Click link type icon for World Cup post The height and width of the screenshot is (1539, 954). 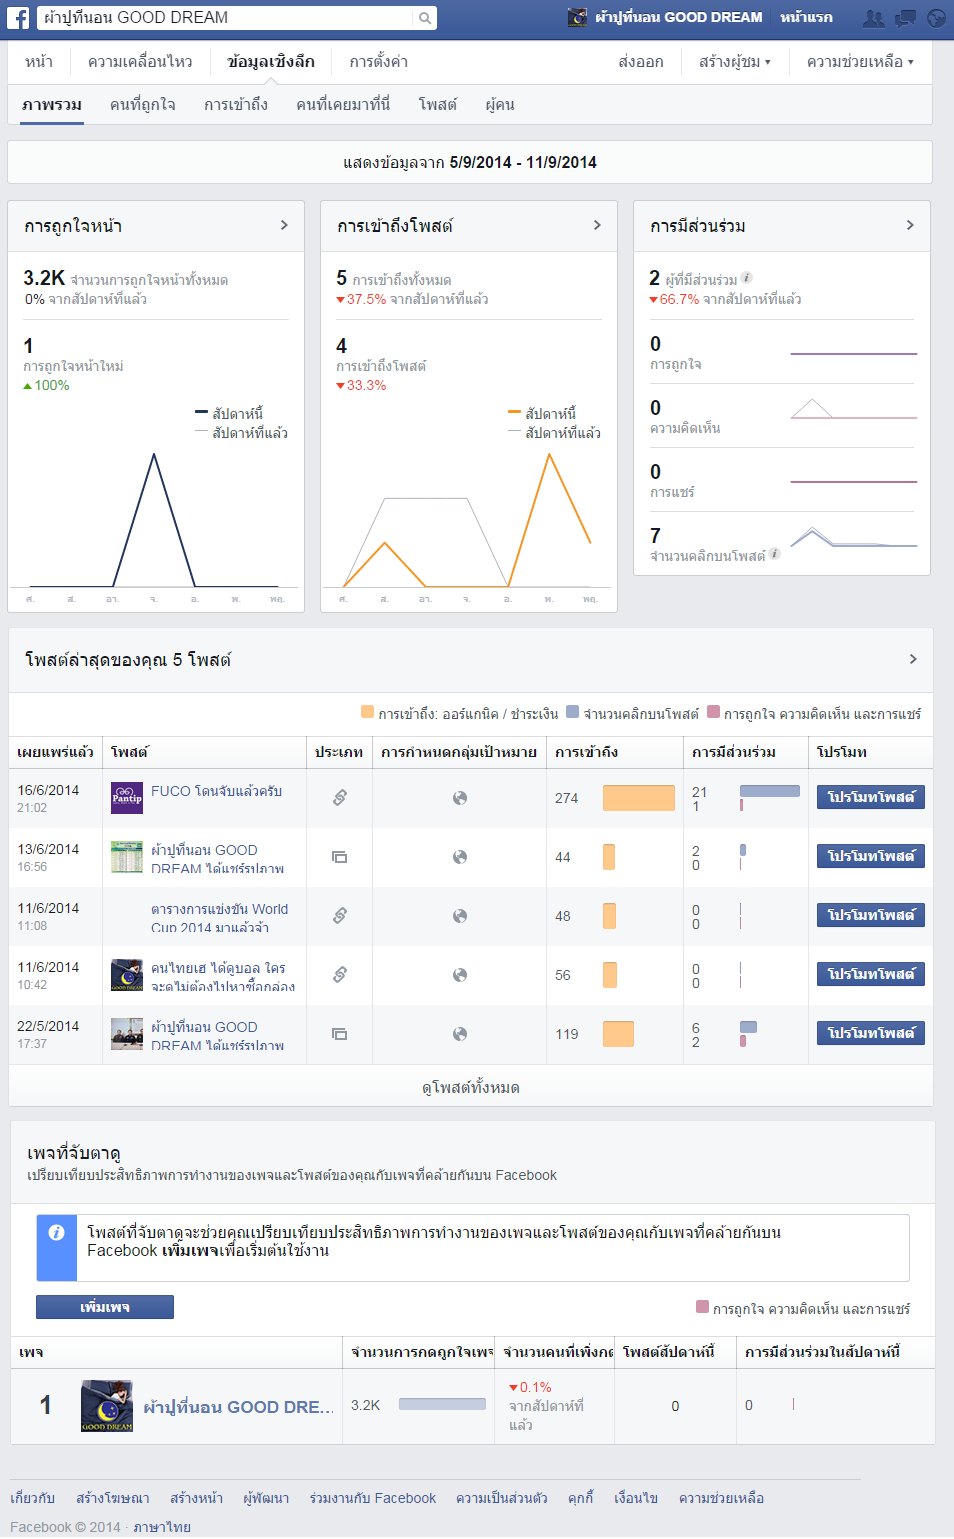click(340, 915)
